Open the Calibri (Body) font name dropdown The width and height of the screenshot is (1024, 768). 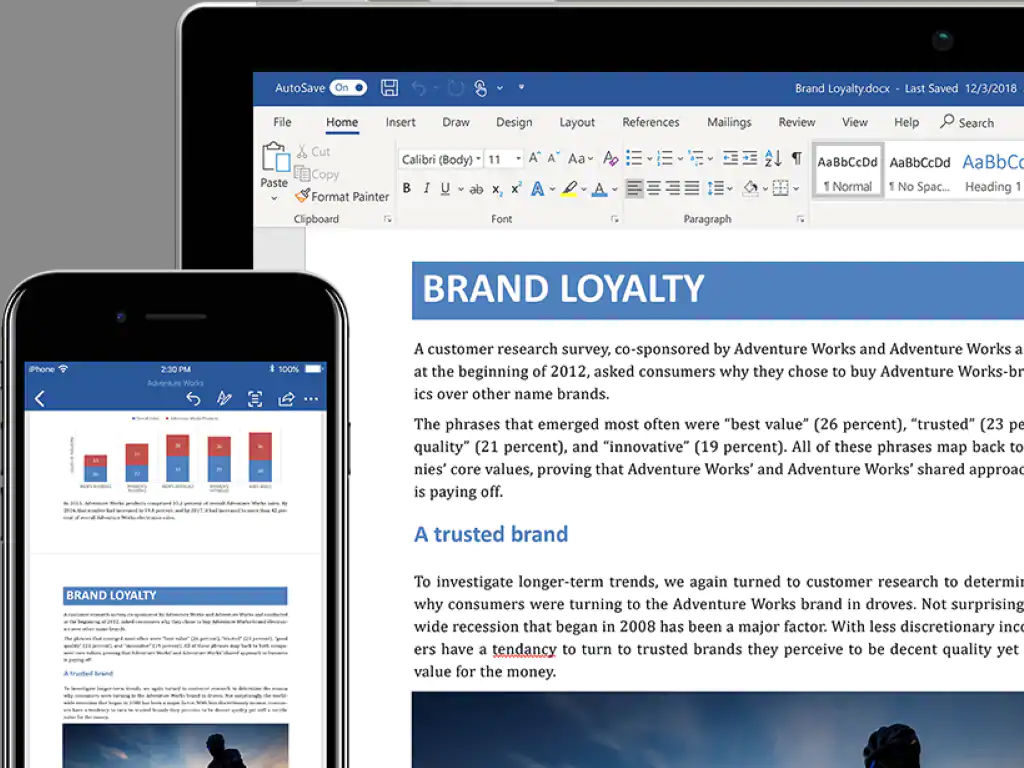tap(478, 159)
